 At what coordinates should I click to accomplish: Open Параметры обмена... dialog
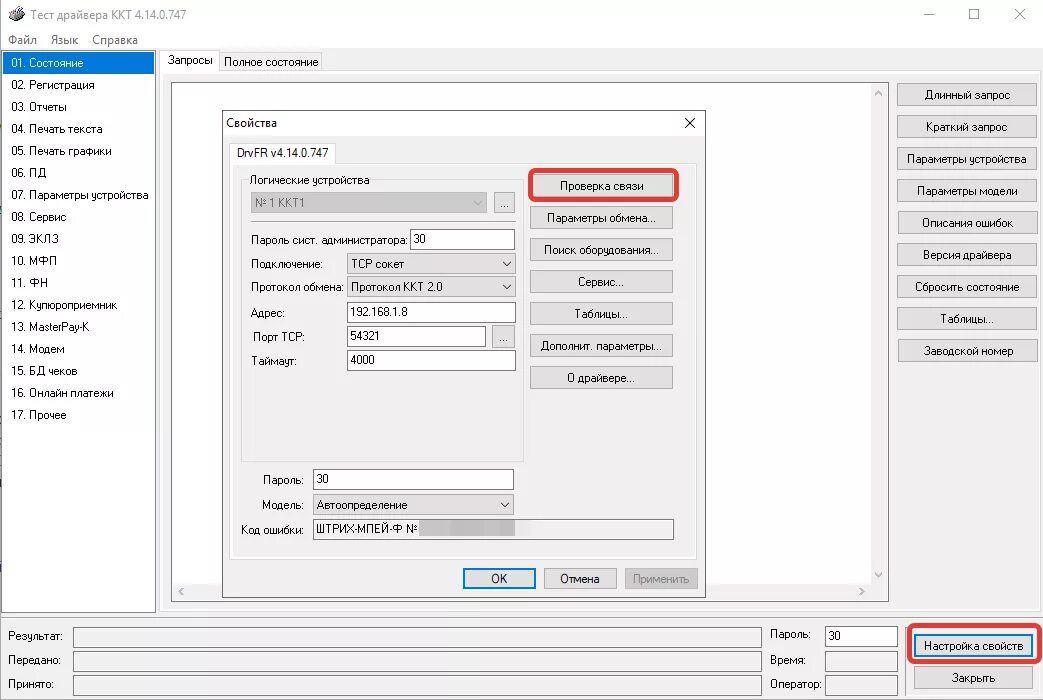click(x=601, y=218)
